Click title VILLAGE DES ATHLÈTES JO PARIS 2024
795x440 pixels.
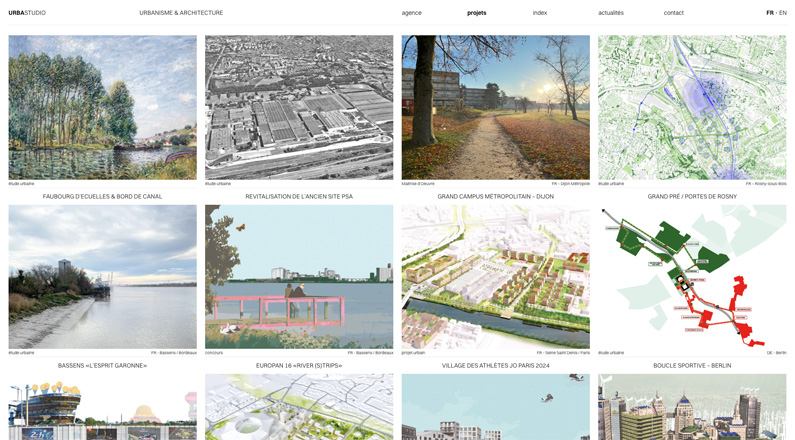[495, 365]
